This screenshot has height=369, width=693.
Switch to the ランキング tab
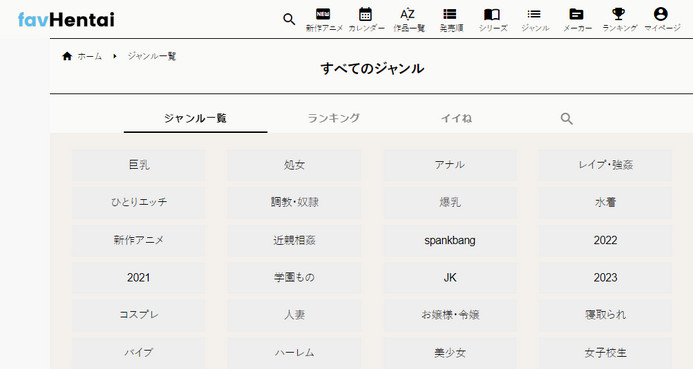coord(334,118)
